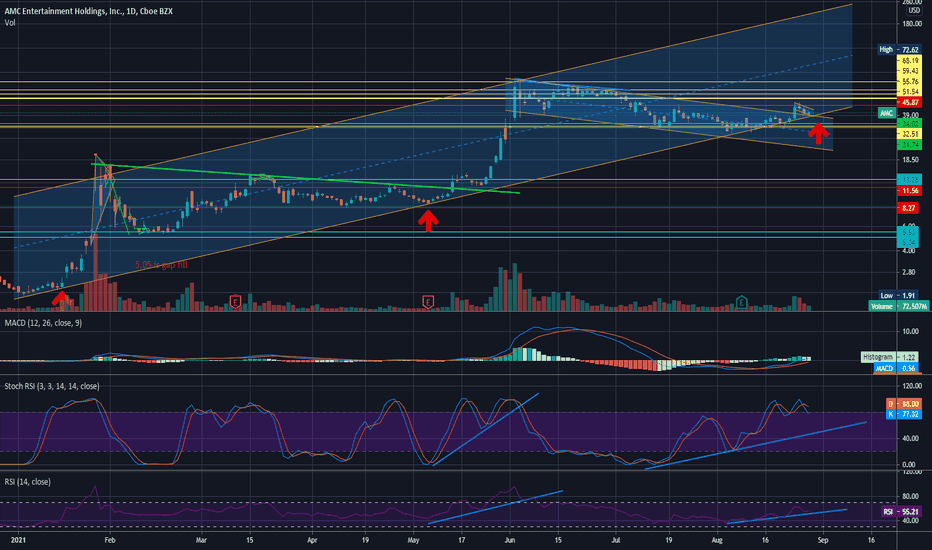This screenshot has width=932, height=550.
Task: Click the May date label on time axis
Action: pyautogui.click(x=414, y=540)
